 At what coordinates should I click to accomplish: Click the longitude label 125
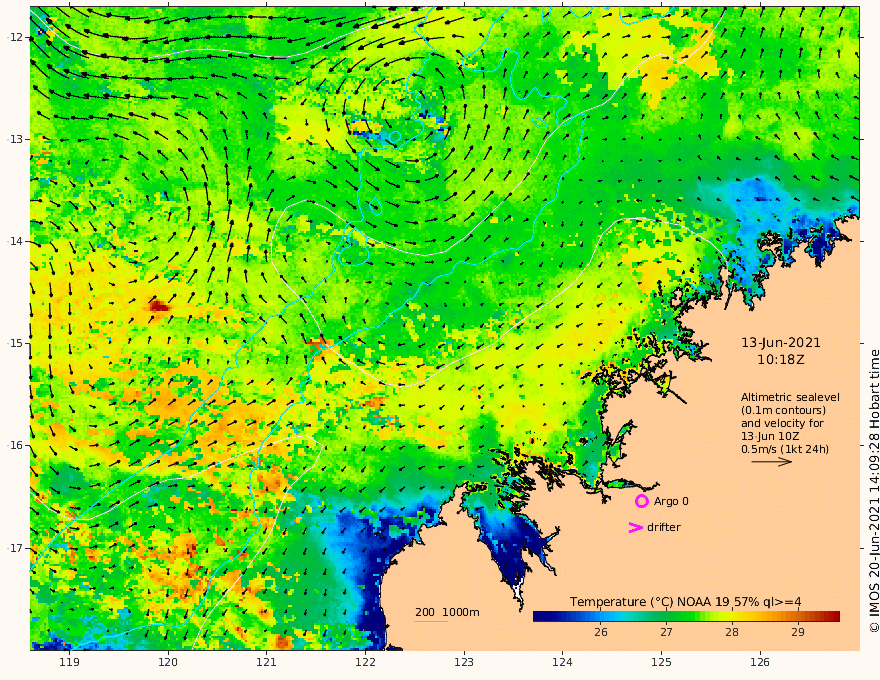tap(661, 663)
